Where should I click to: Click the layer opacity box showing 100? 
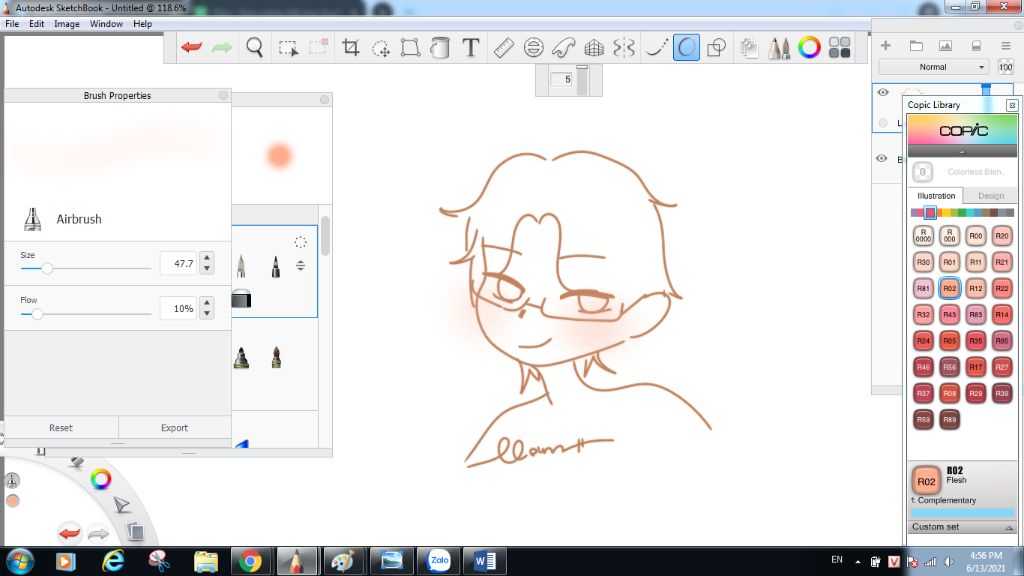1006,67
